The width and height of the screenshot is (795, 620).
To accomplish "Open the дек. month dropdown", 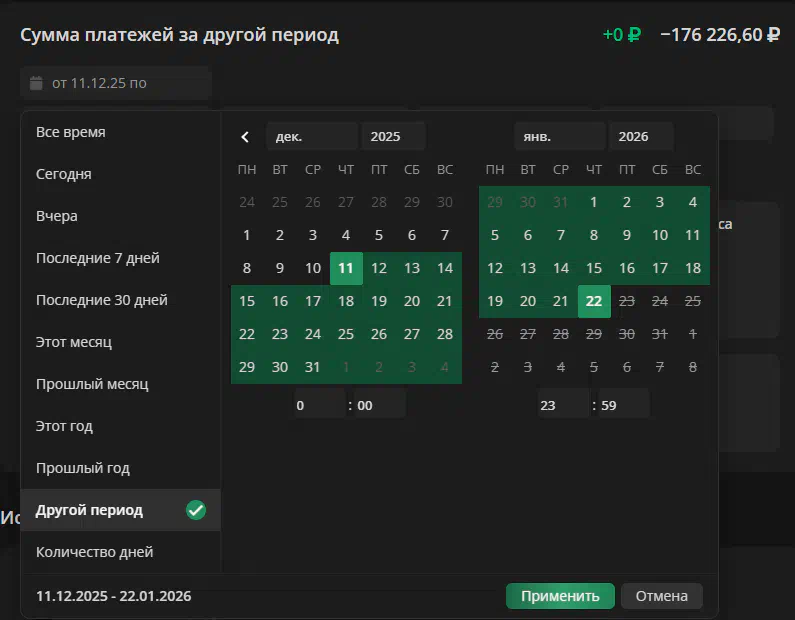I will click(311, 137).
